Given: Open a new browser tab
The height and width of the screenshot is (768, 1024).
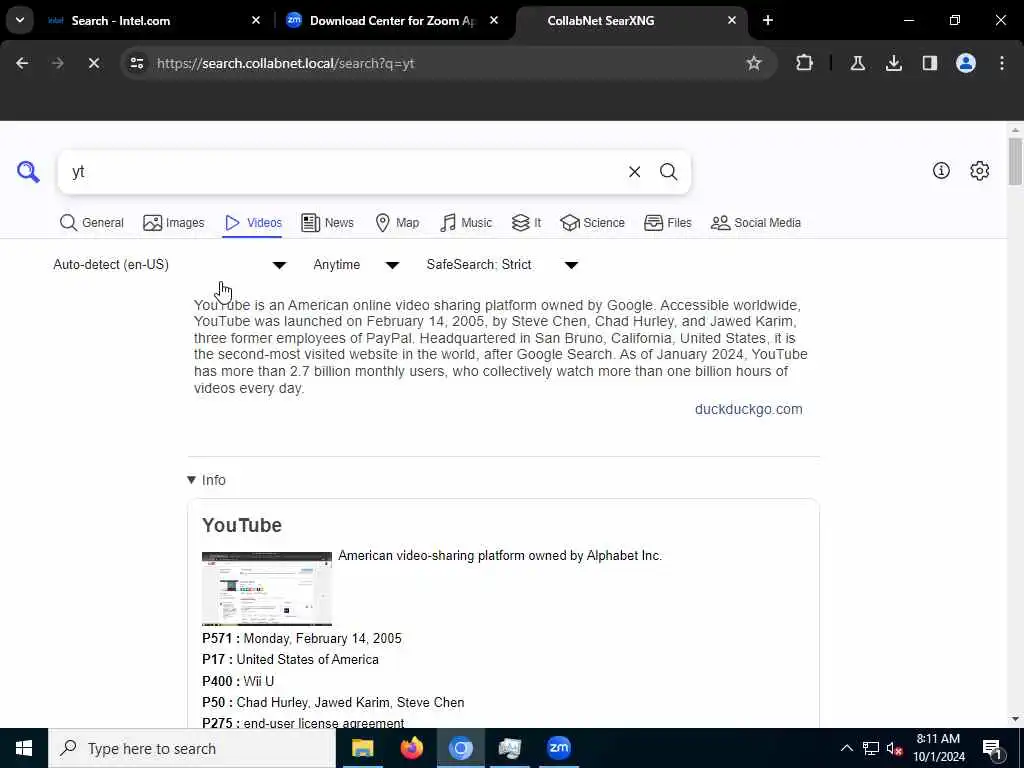Looking at the screenshot, I should [x=767, y=20].
